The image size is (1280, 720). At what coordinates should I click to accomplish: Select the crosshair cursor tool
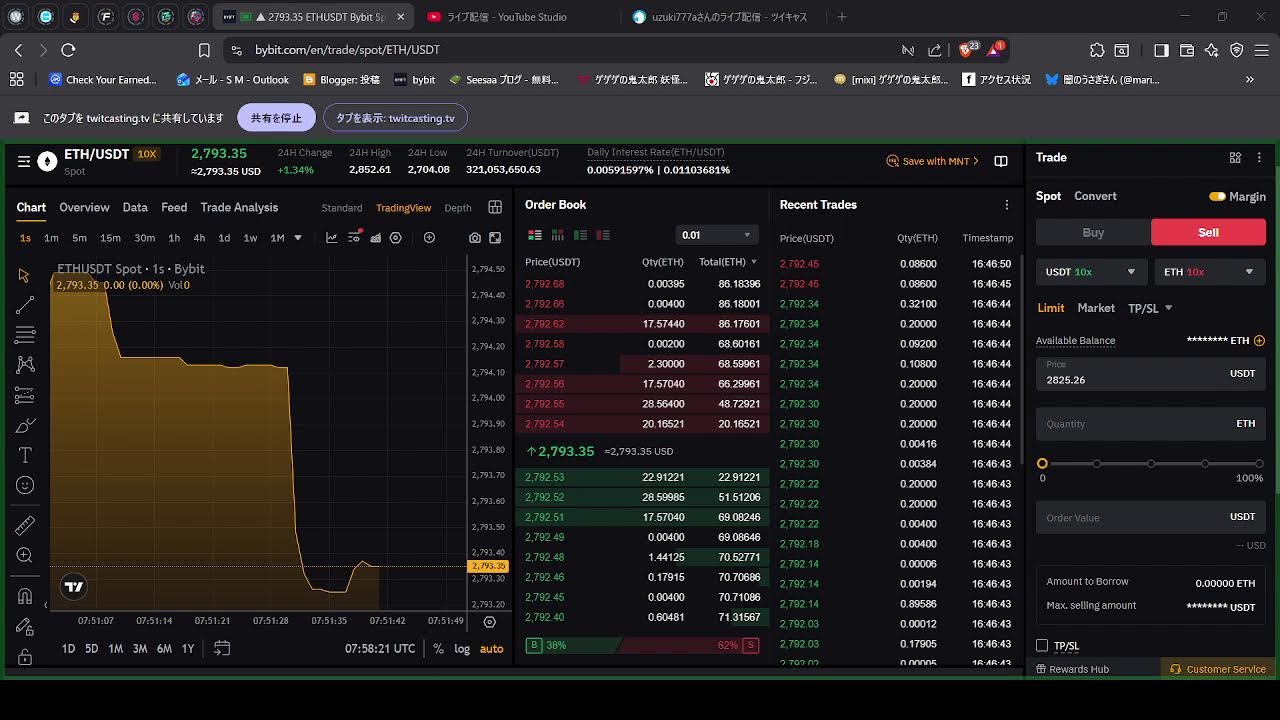point(25,275)
